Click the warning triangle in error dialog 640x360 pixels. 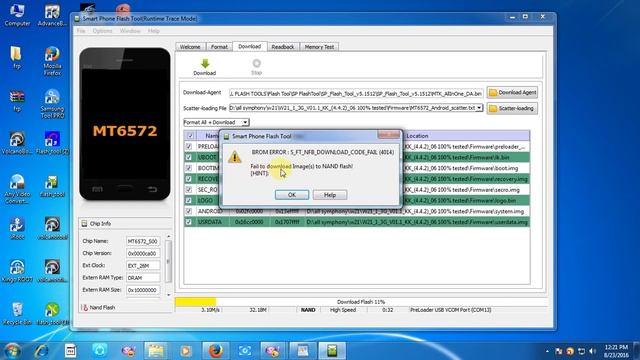(234, 157)
